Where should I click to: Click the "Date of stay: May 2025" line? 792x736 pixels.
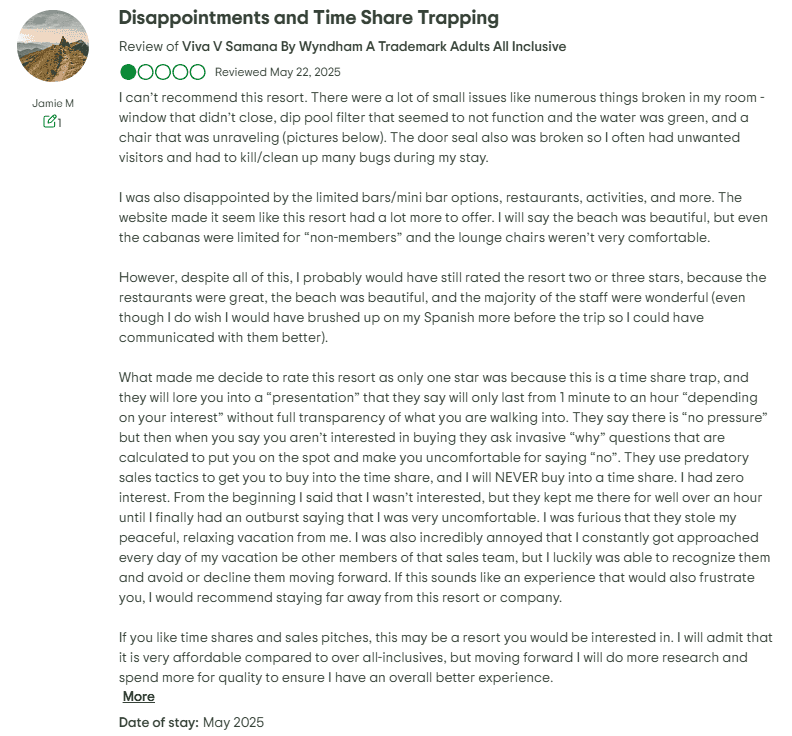pyautogui.click(x=191, y=721)
